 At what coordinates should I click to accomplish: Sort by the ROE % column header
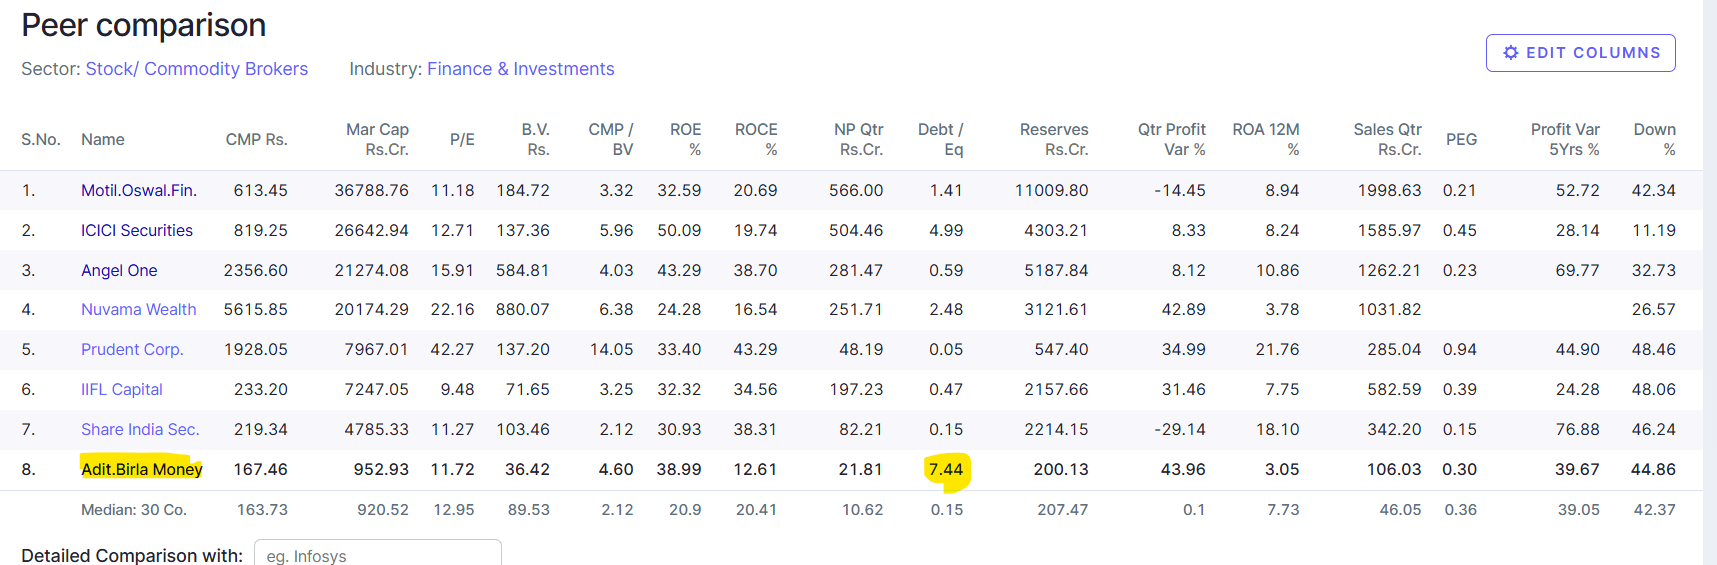(x=685, y=140)
